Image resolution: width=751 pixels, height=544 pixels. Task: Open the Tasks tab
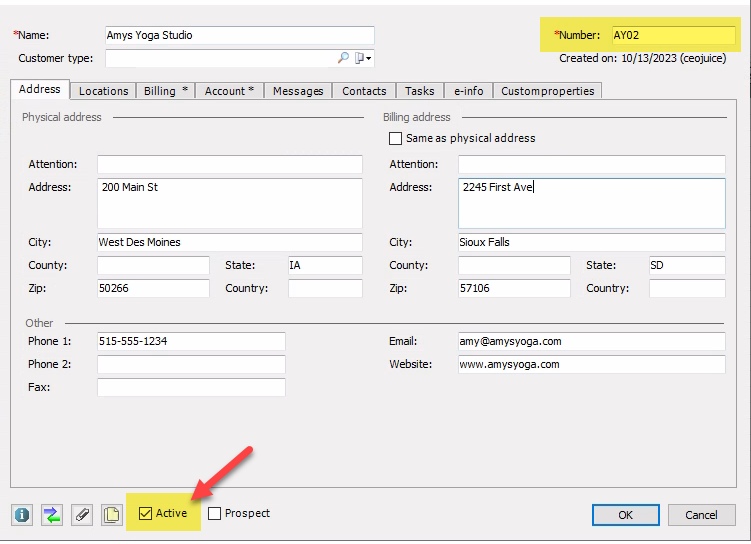coord(420,91)
